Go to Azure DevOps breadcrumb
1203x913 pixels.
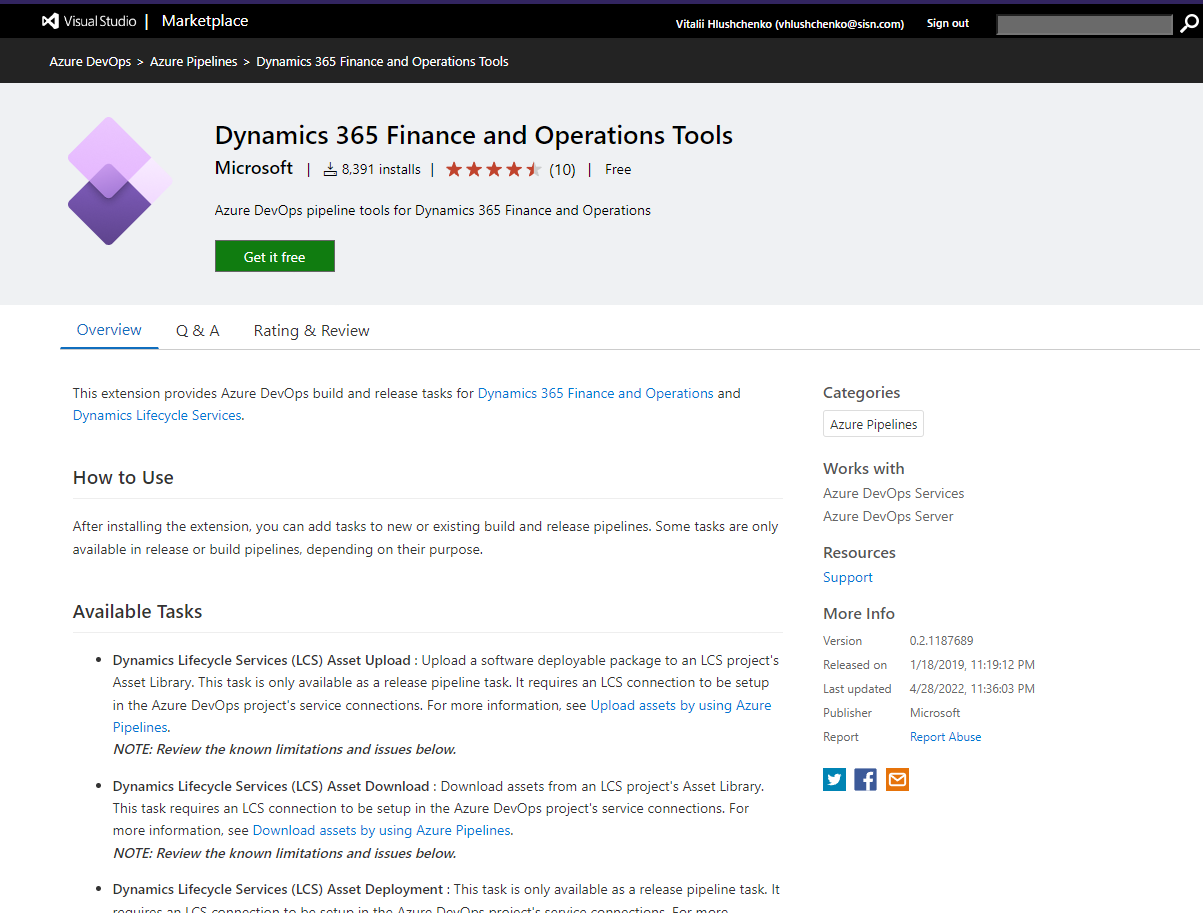click(x=90, y=62)
